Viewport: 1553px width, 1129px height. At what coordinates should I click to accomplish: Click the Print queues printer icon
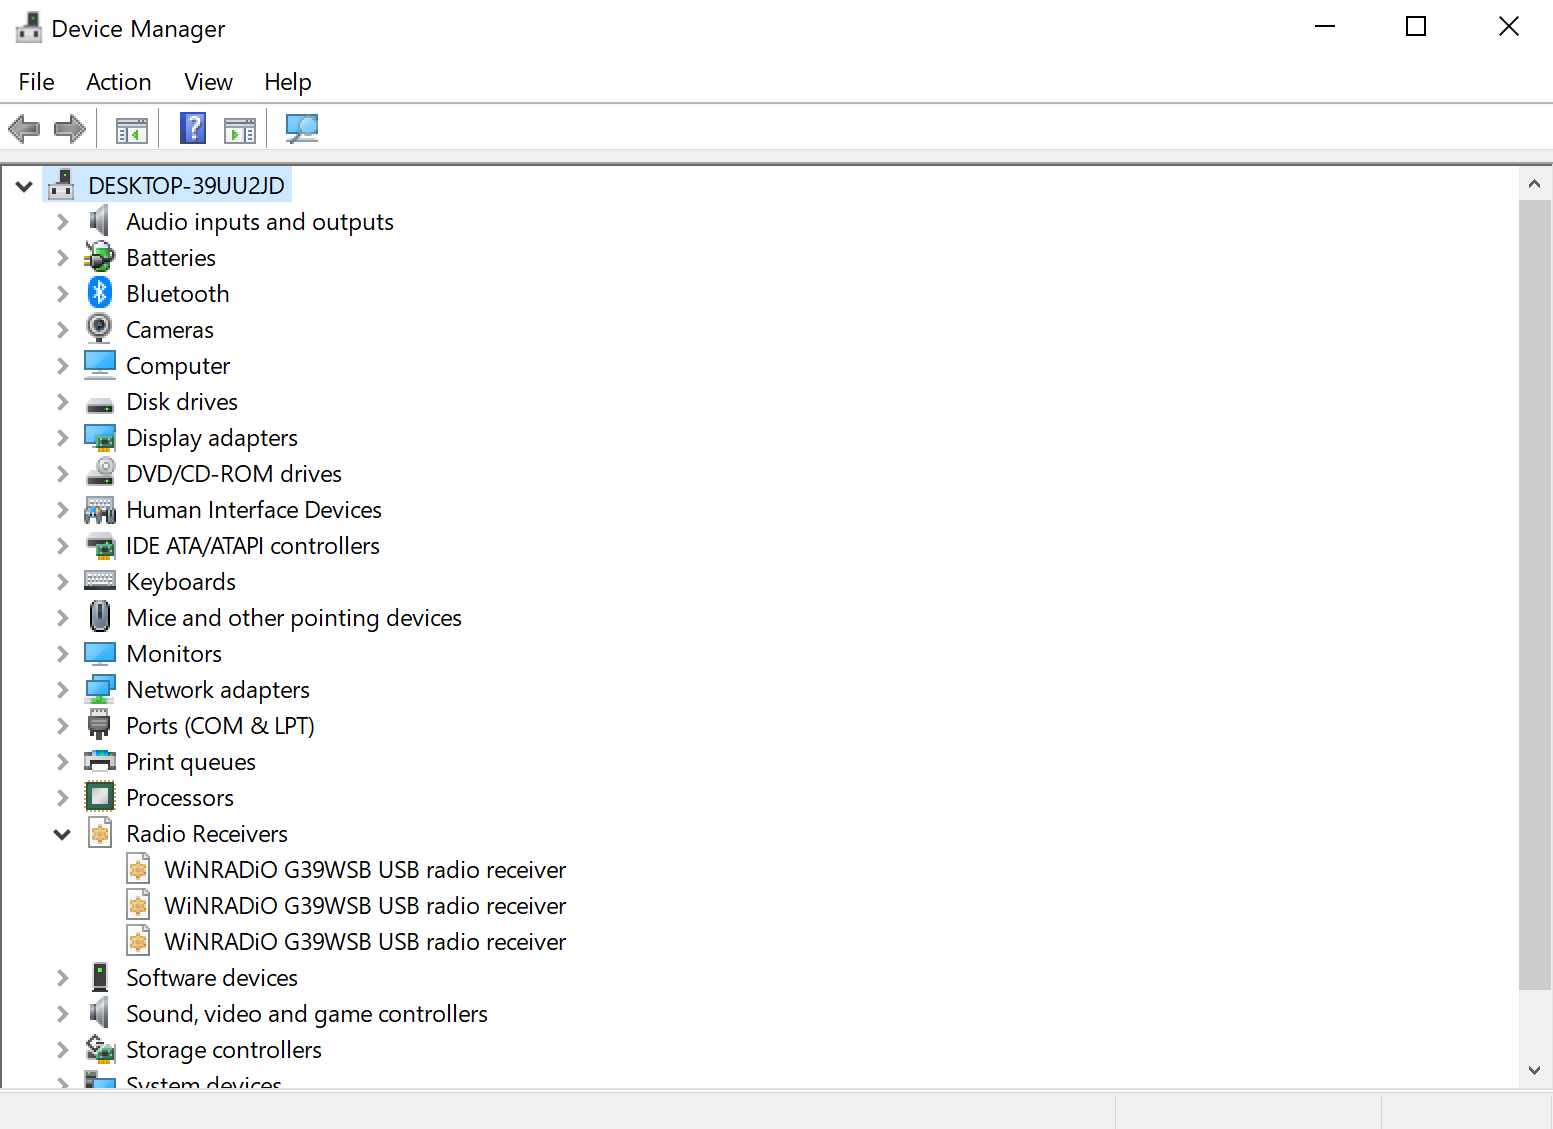coord(100,761)
